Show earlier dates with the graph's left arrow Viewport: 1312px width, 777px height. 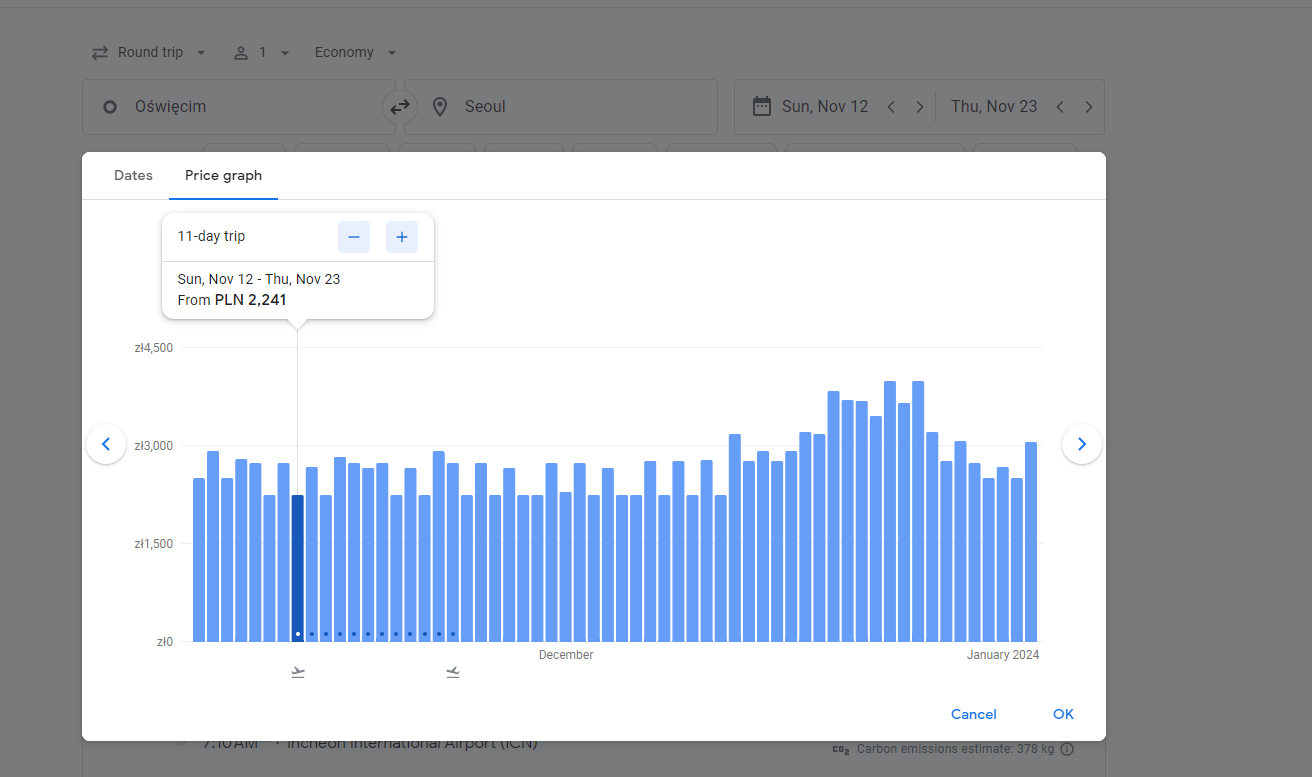point(106,444)
